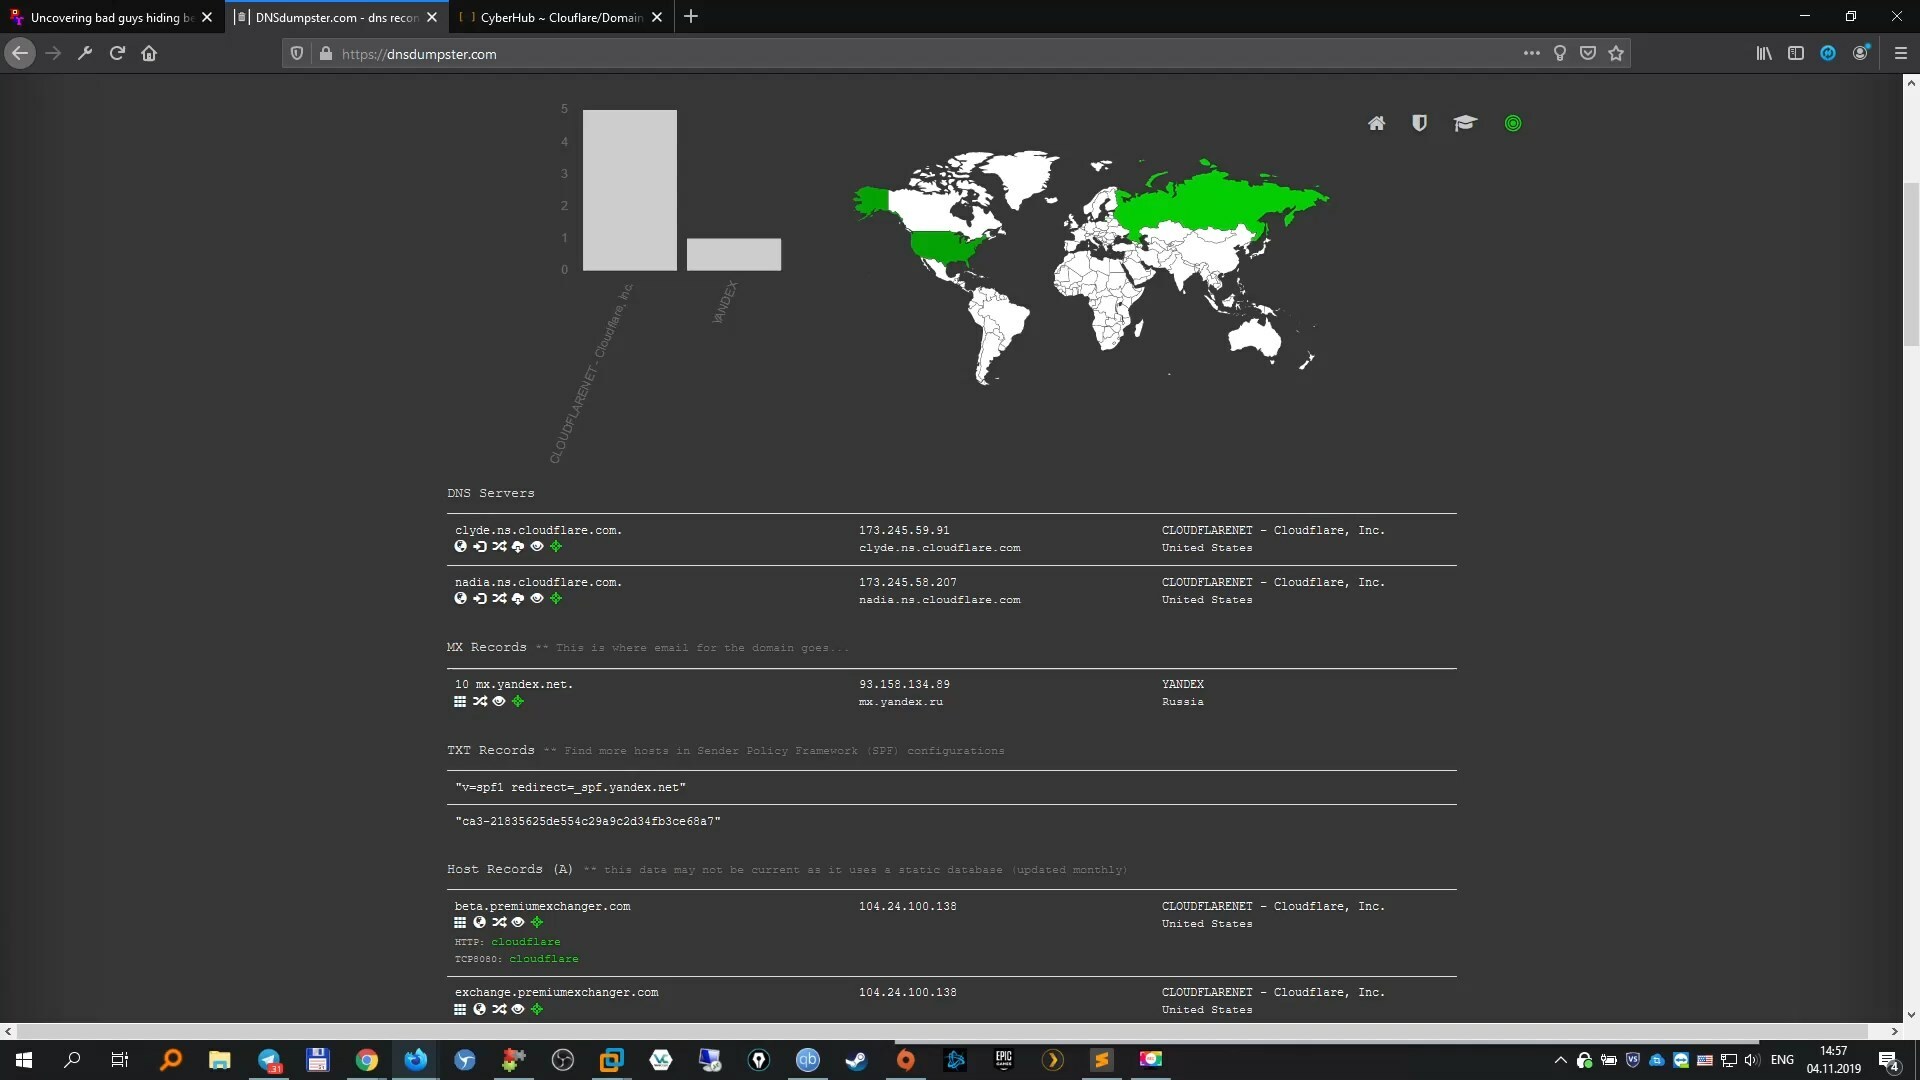Click the shield icon in page header
The height and width of the screenshot is (1080, 1920).
pyautogui.click(x=1419, y=123)
